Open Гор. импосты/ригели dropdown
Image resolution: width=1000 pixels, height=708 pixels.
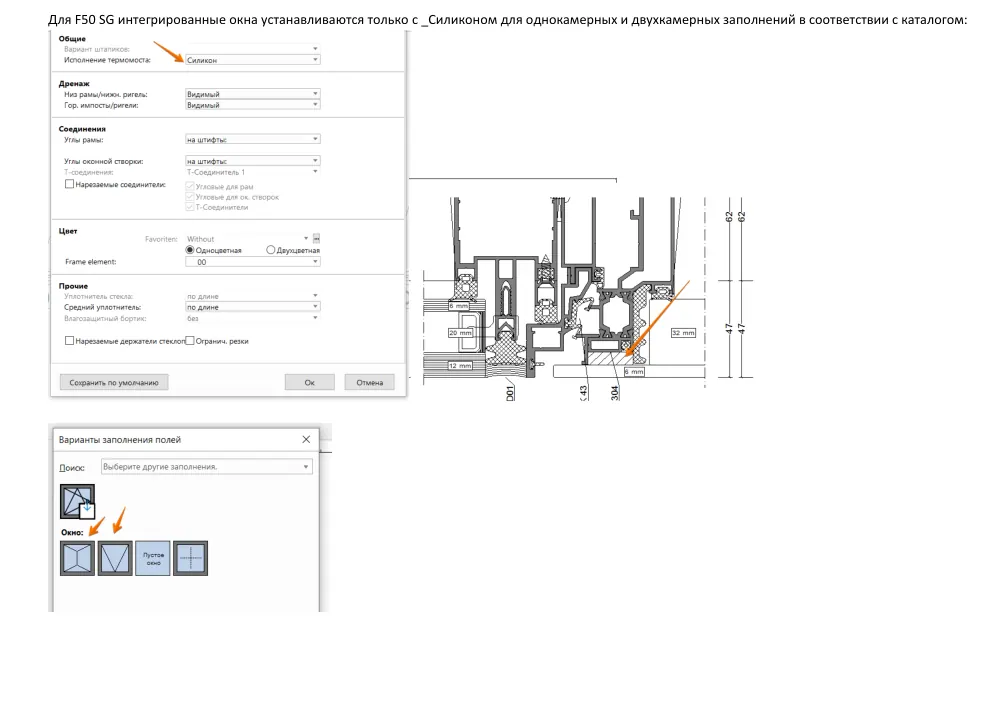pos(253,105)
